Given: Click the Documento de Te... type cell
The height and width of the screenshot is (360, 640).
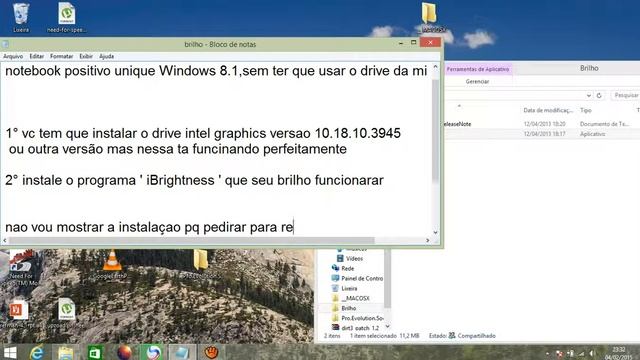Looking at the screenshot, I should tap(604, 124).
